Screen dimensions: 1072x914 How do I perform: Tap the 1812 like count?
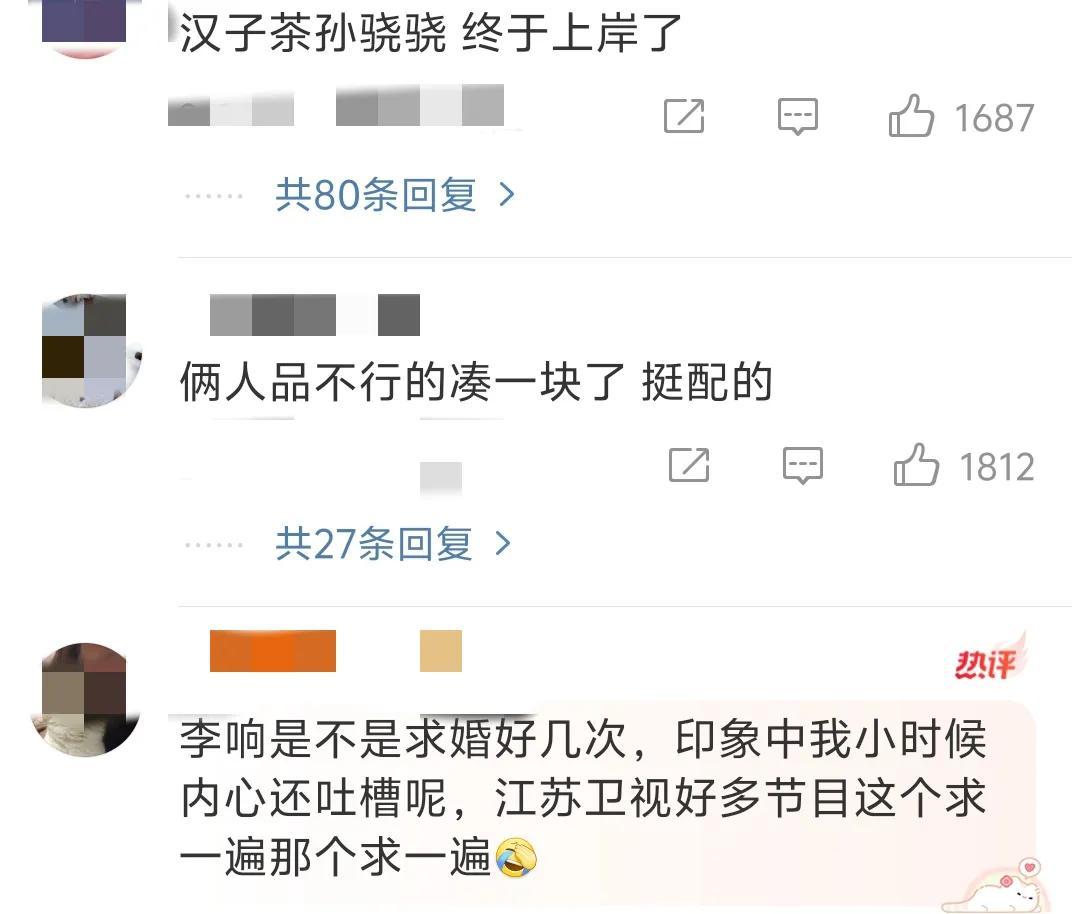(997, 467)
